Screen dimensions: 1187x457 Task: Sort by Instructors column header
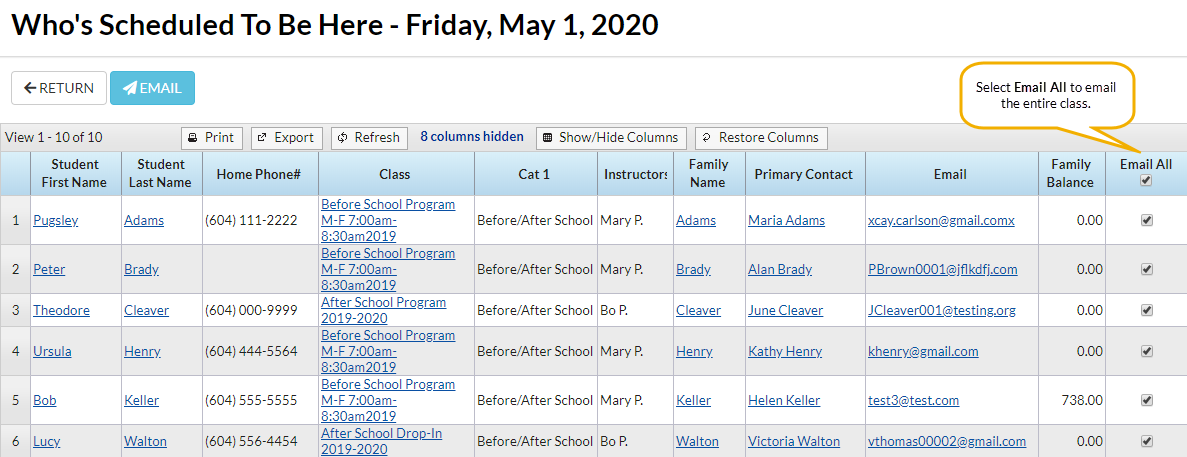coord(635,174)
